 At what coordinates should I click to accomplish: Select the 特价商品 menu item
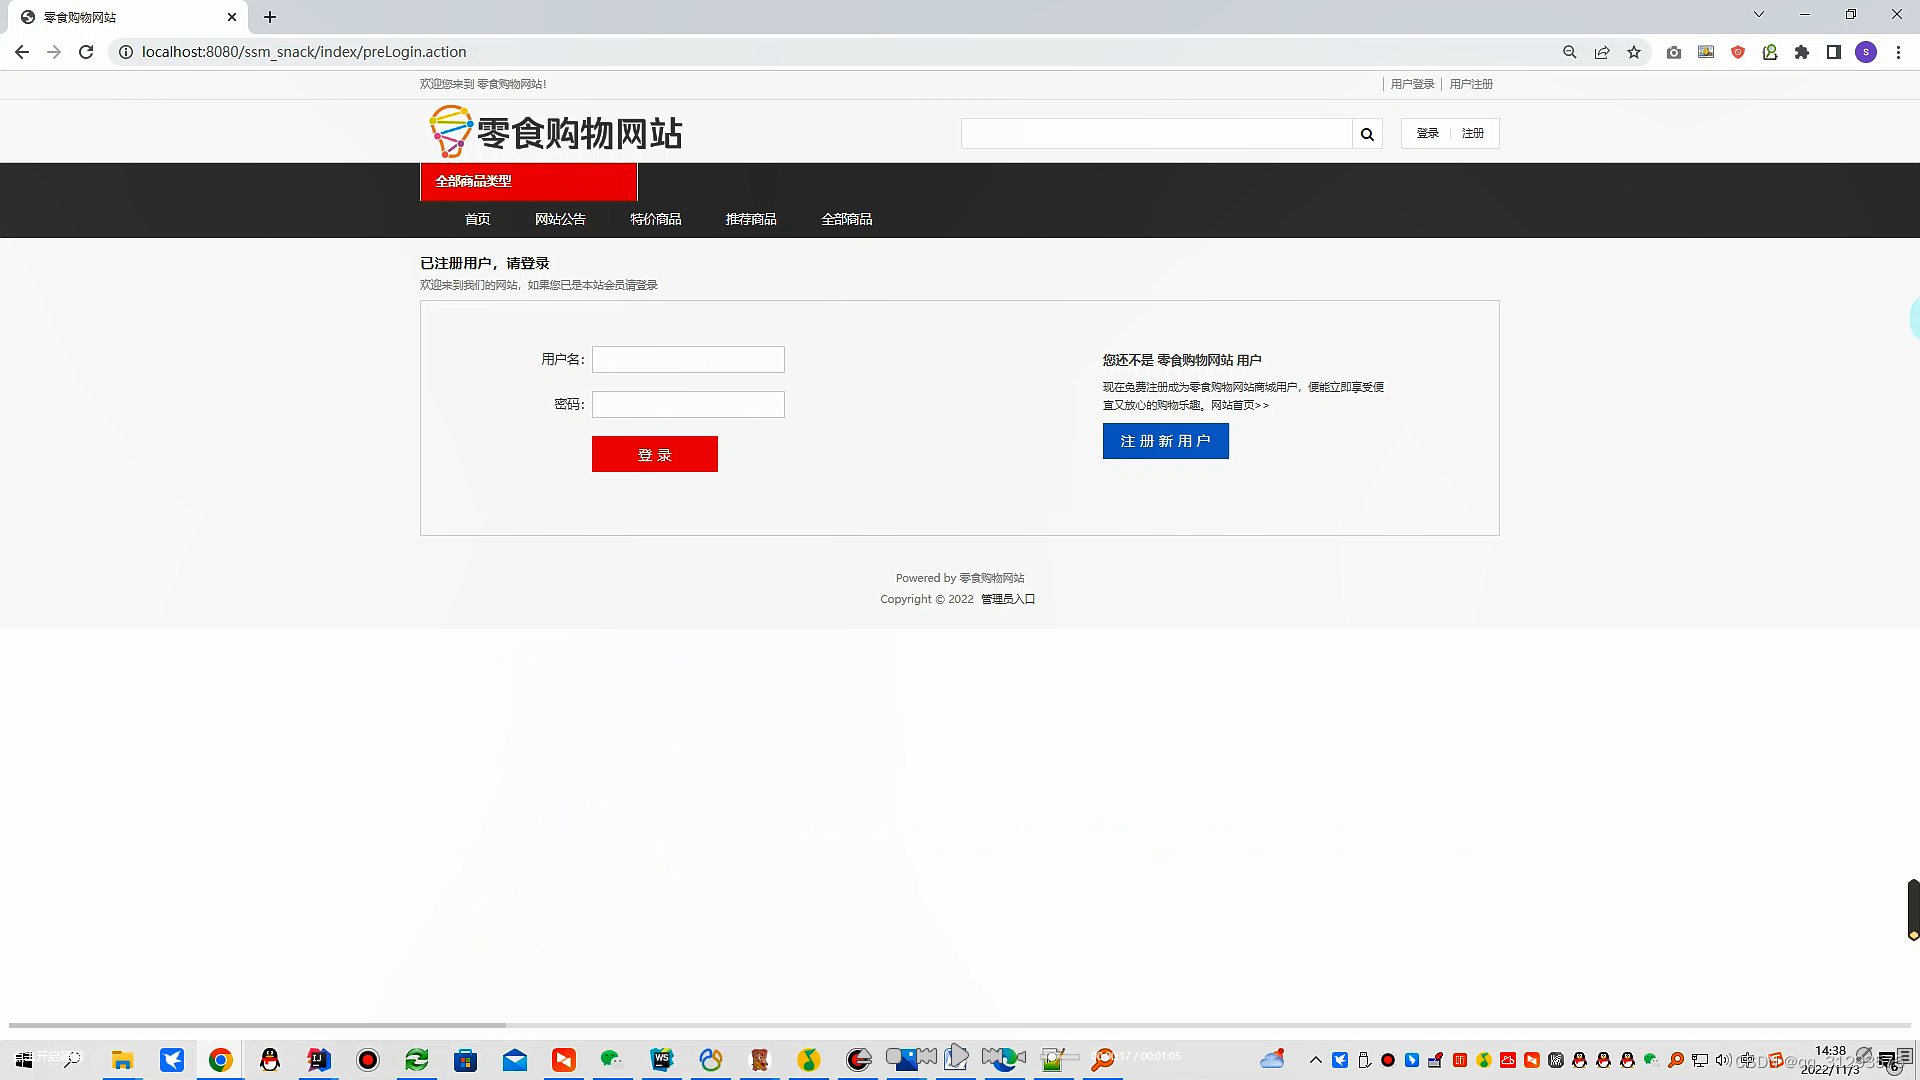point(656,219)
